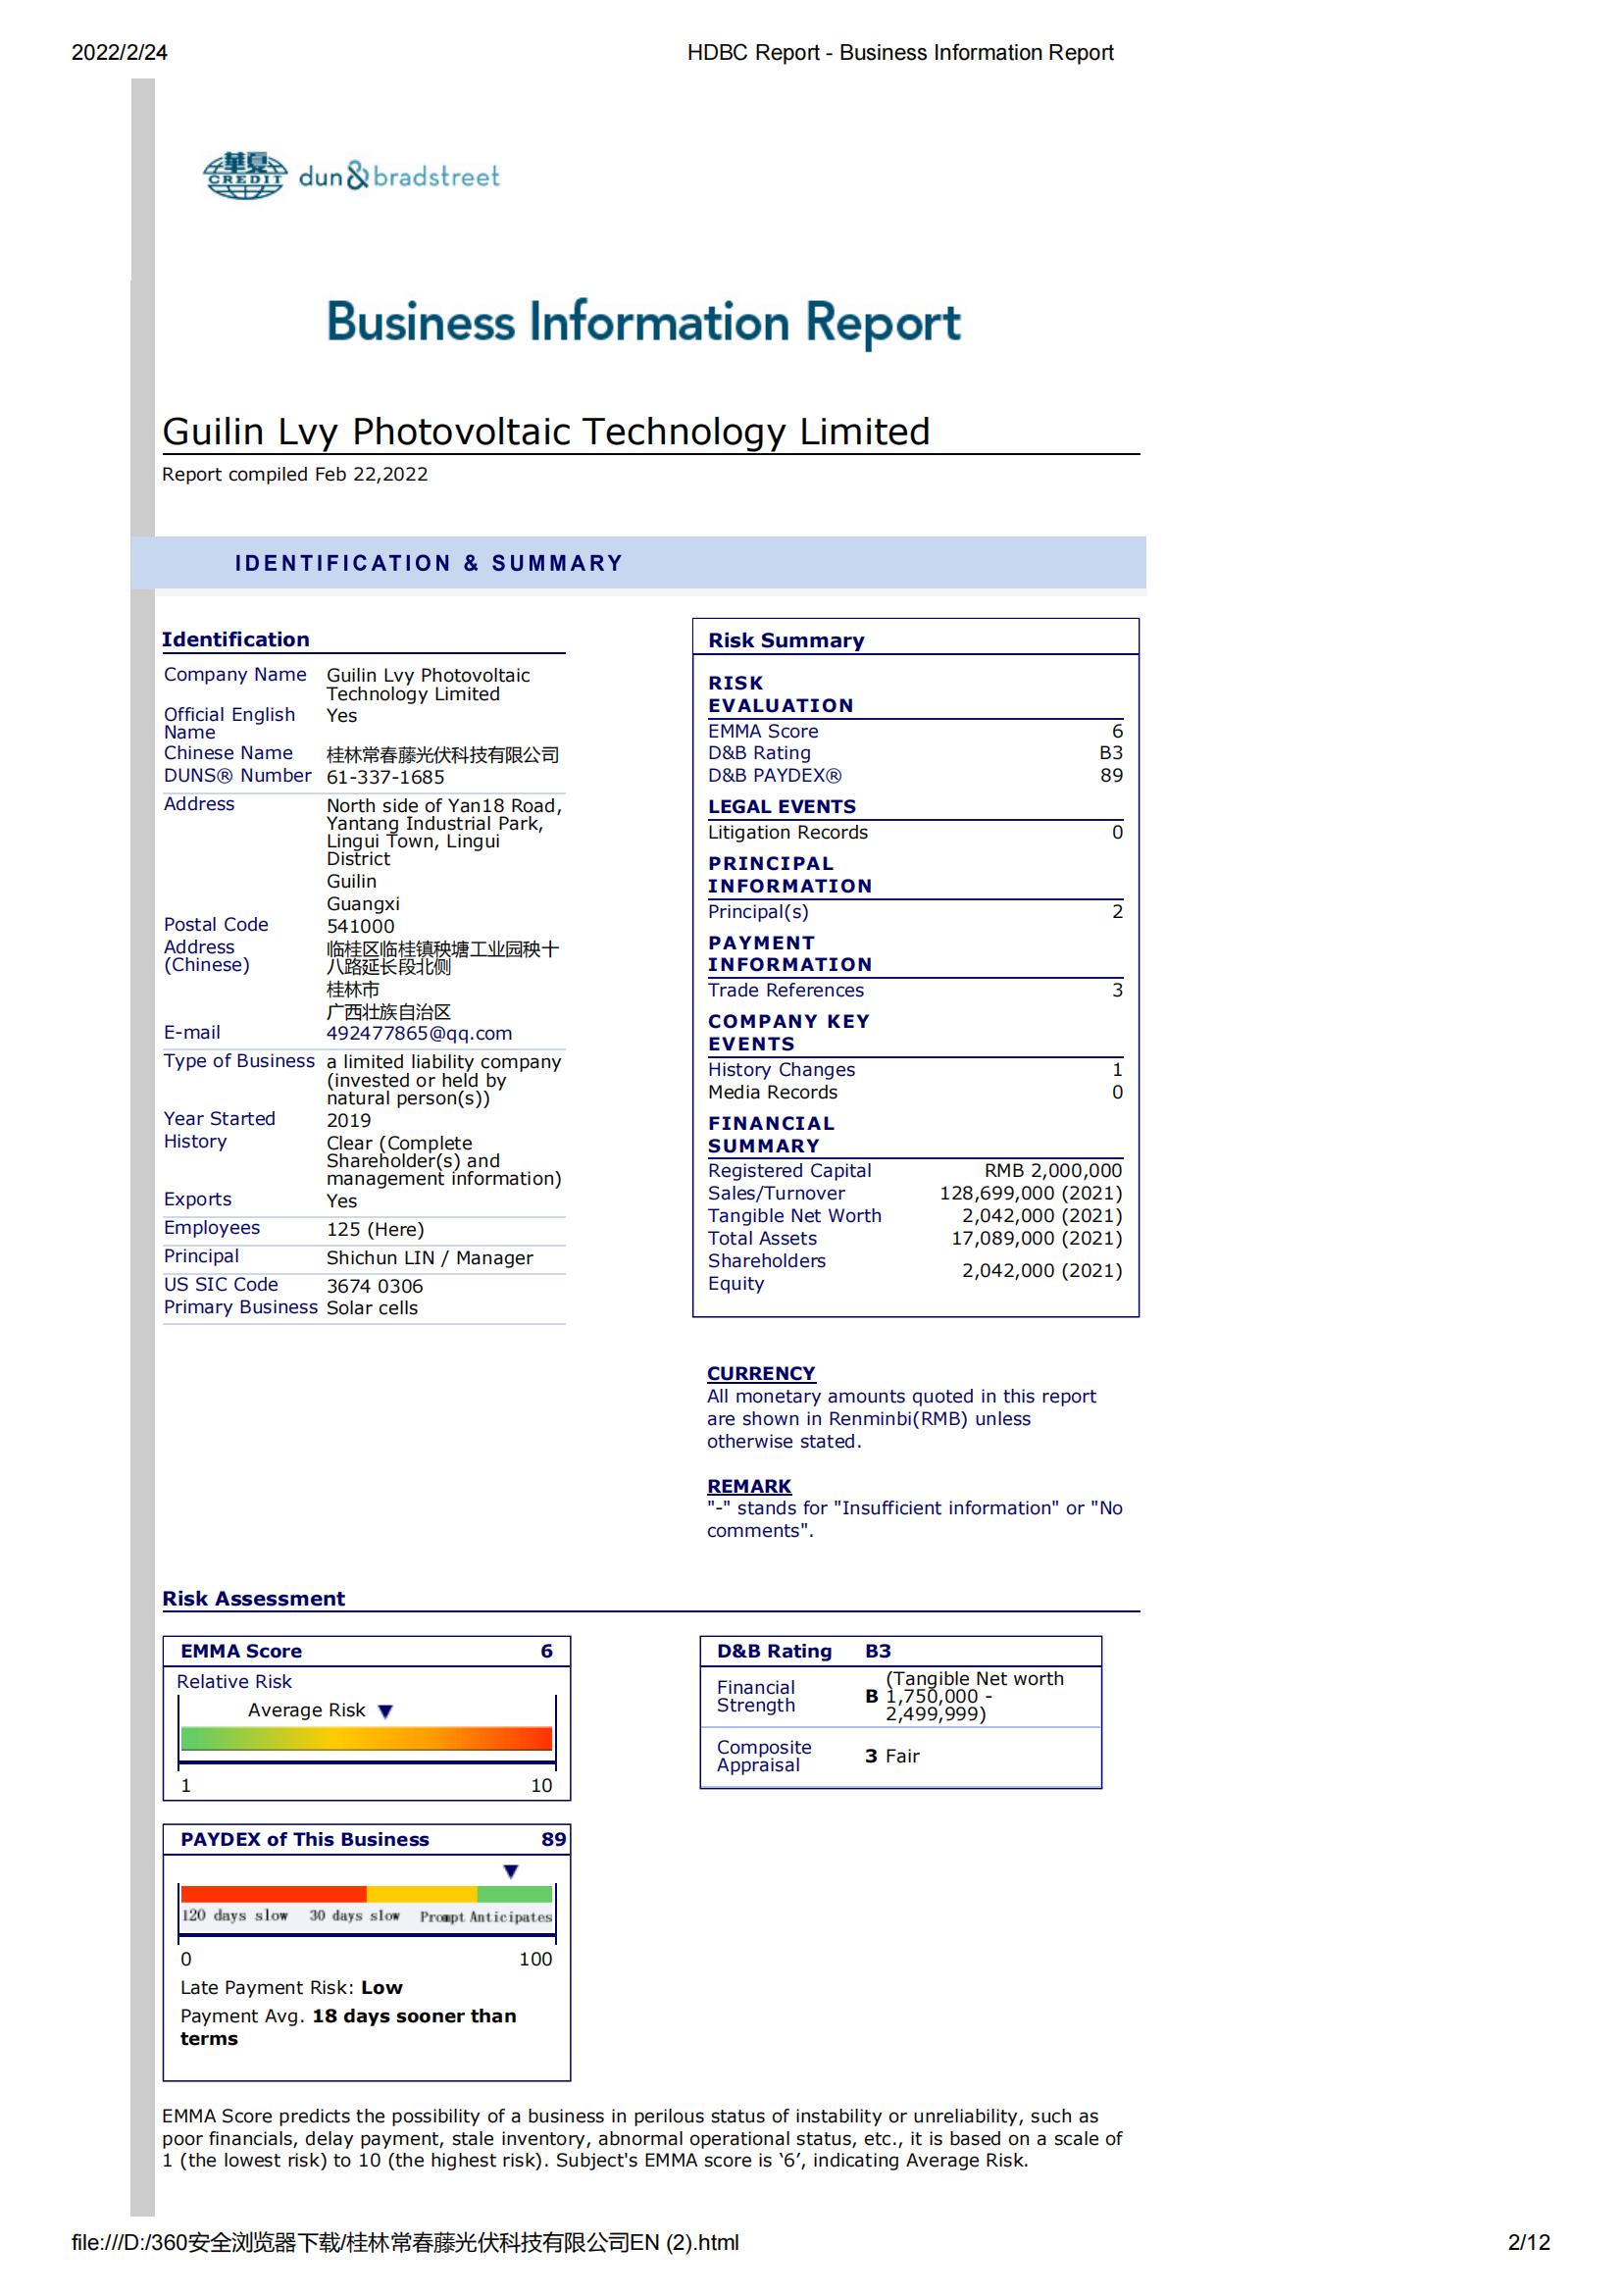This screenshot has height=2296, width=1623.
Task: Click the REMARK heading link
Action: point(749,1486)
